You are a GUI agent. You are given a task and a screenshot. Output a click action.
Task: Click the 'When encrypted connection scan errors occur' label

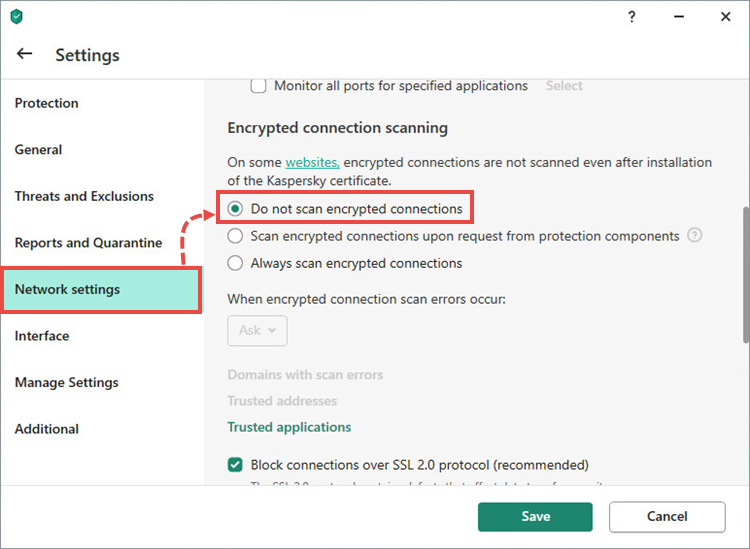[x=366, y=299]
